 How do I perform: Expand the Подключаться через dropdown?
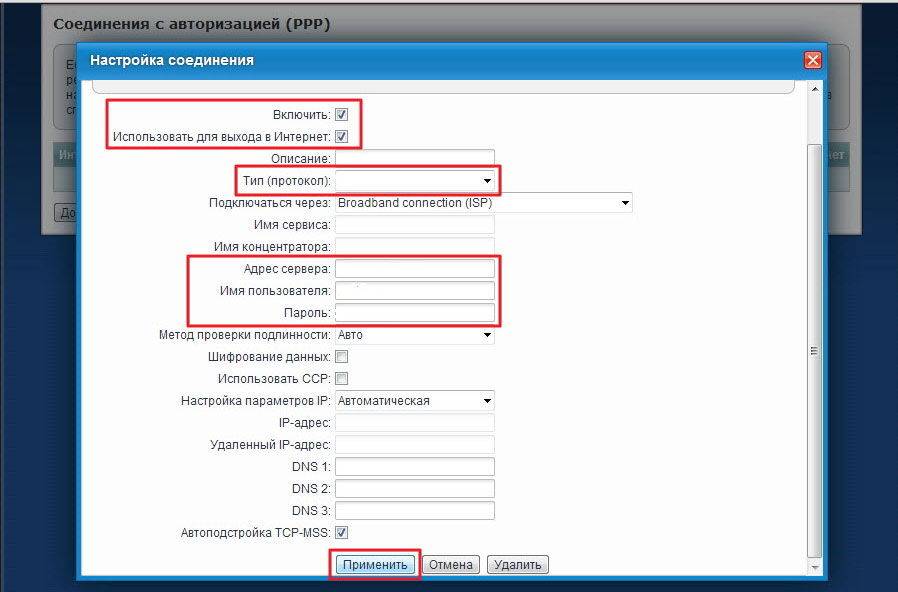(483, 203)
